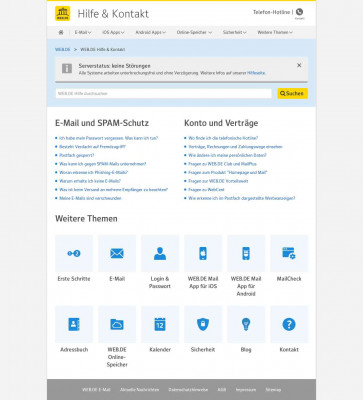Open WEB.DE Mail App für Android tile
The image size is (363, 400).
[x=246, y=253]
